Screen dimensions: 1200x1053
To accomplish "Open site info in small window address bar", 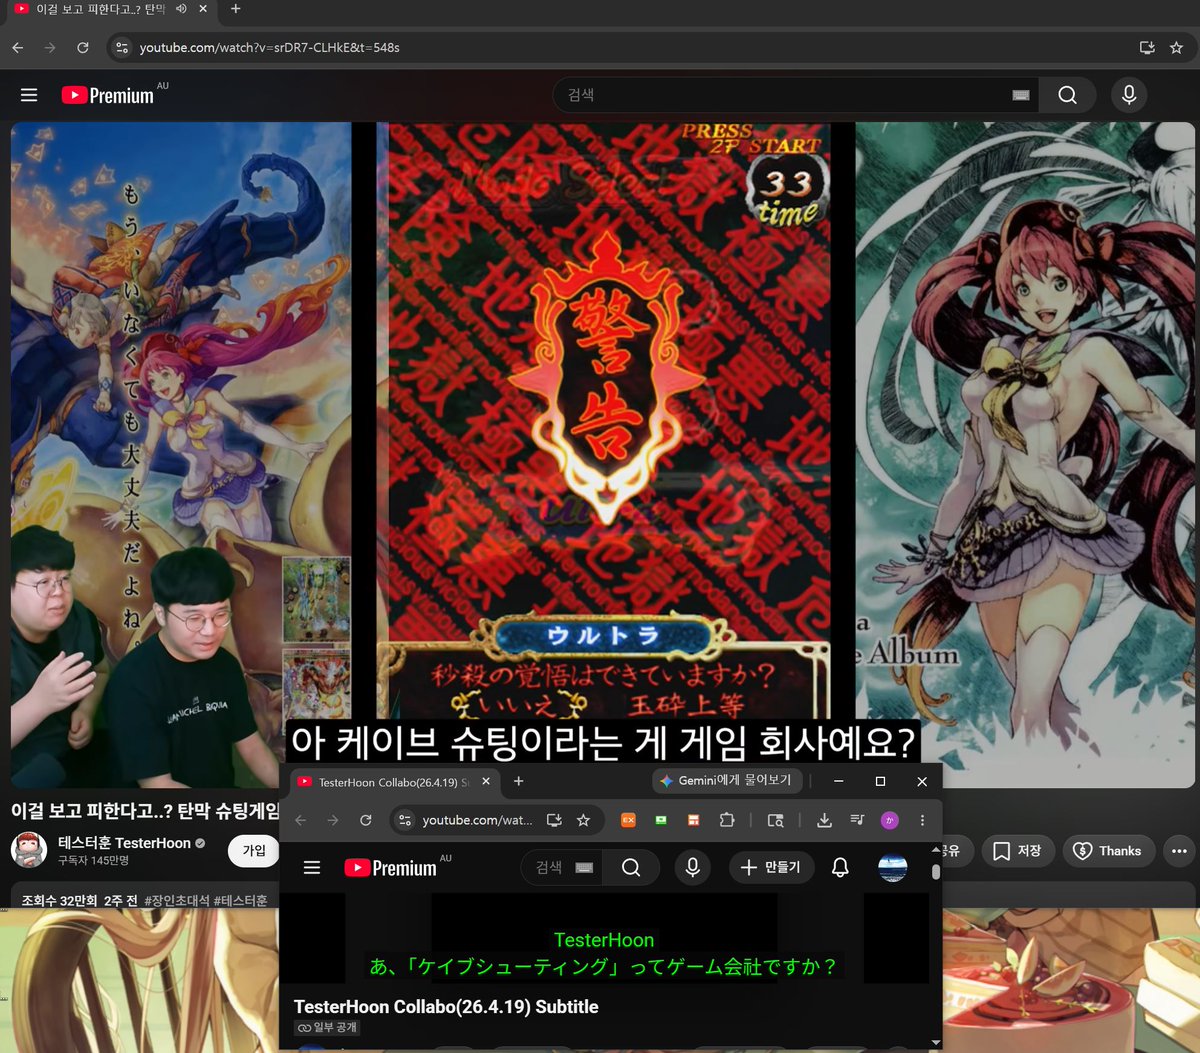I will [x=405, y=820].
